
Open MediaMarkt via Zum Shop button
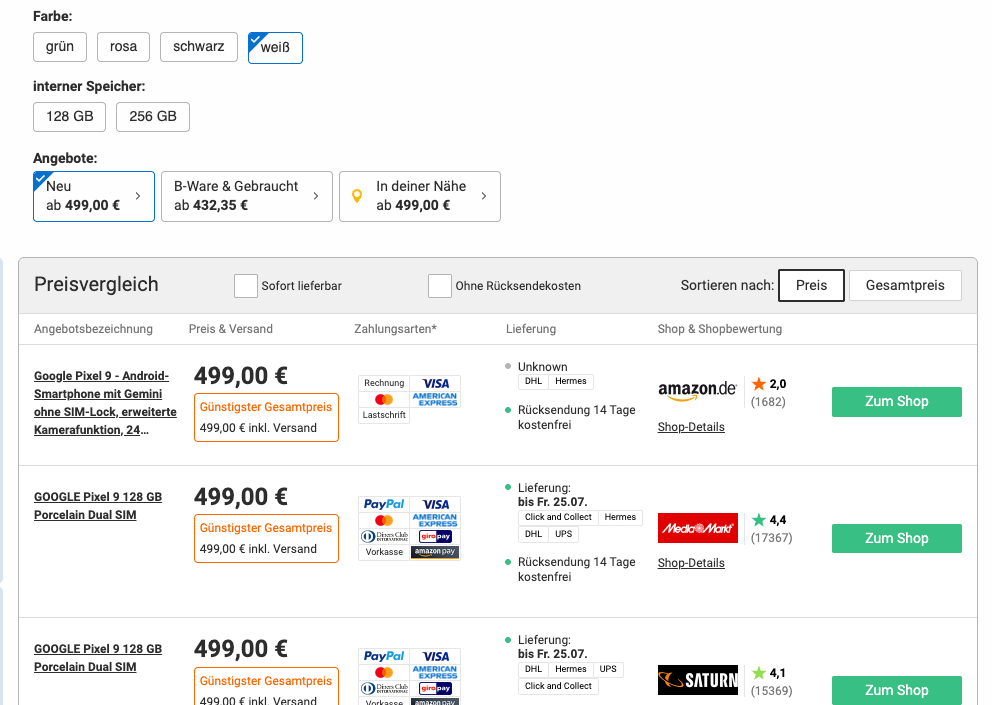897,539
